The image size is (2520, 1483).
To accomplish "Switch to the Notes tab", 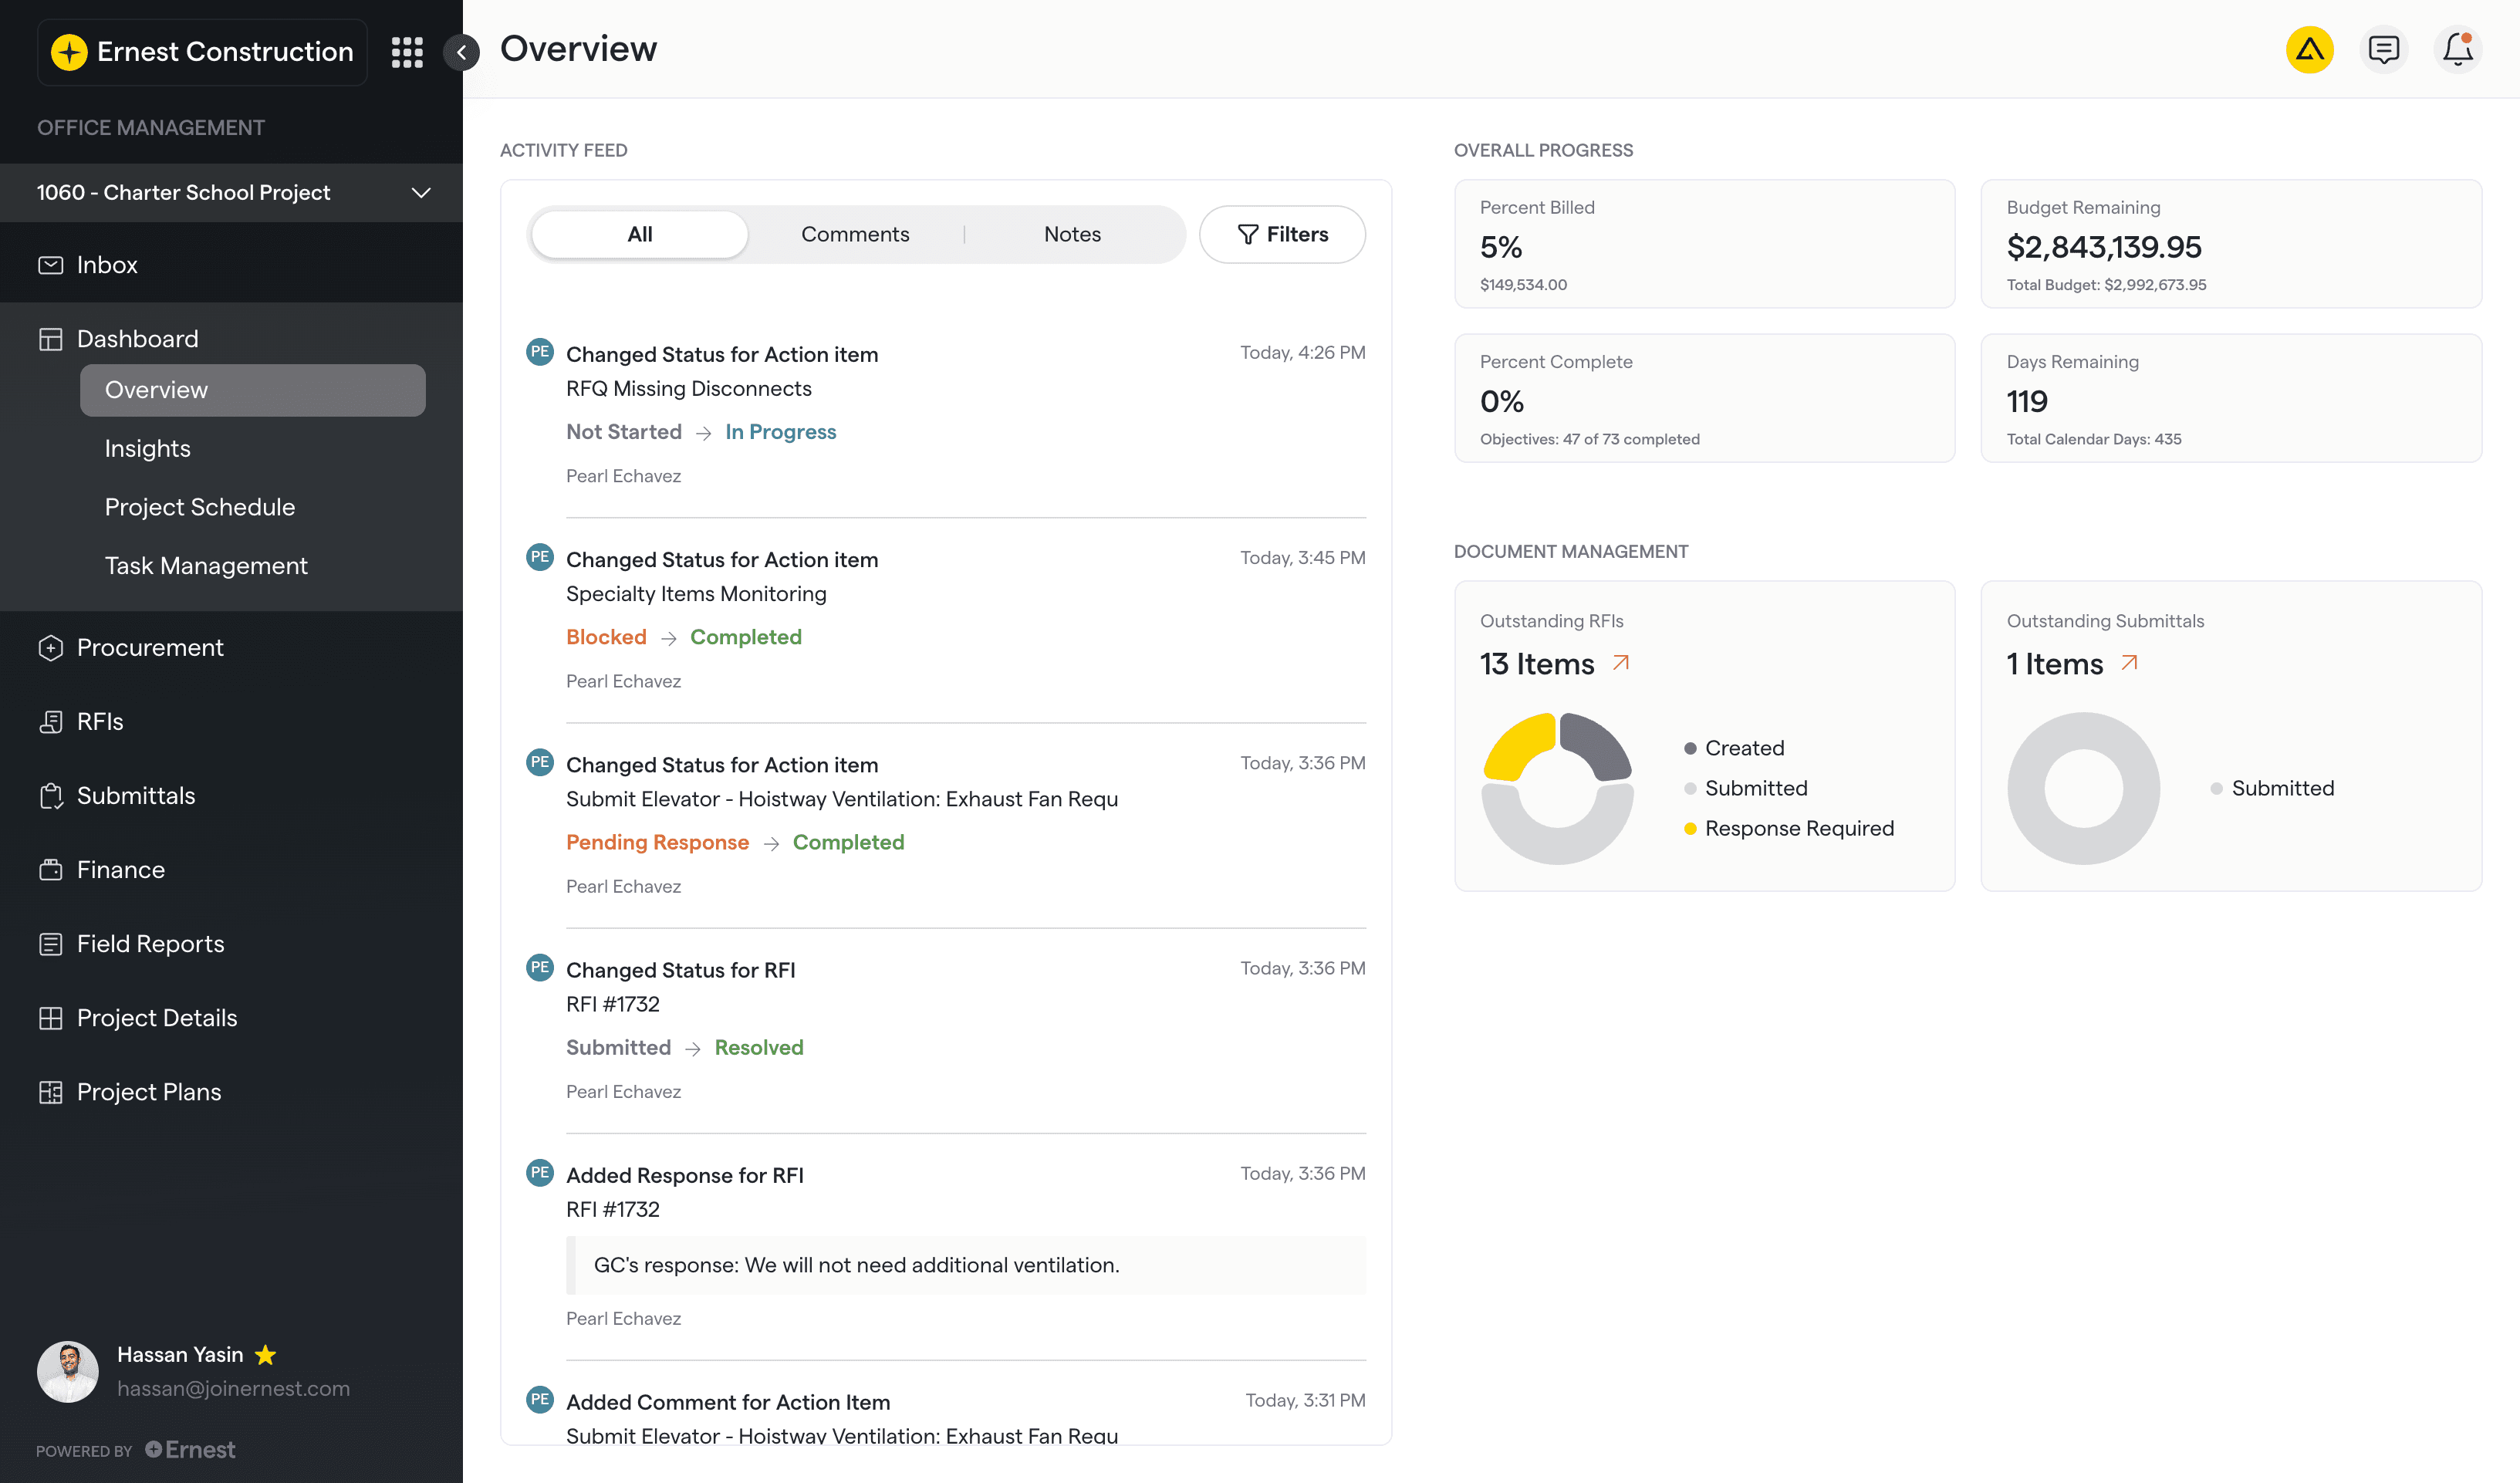I will point(1072,234).
